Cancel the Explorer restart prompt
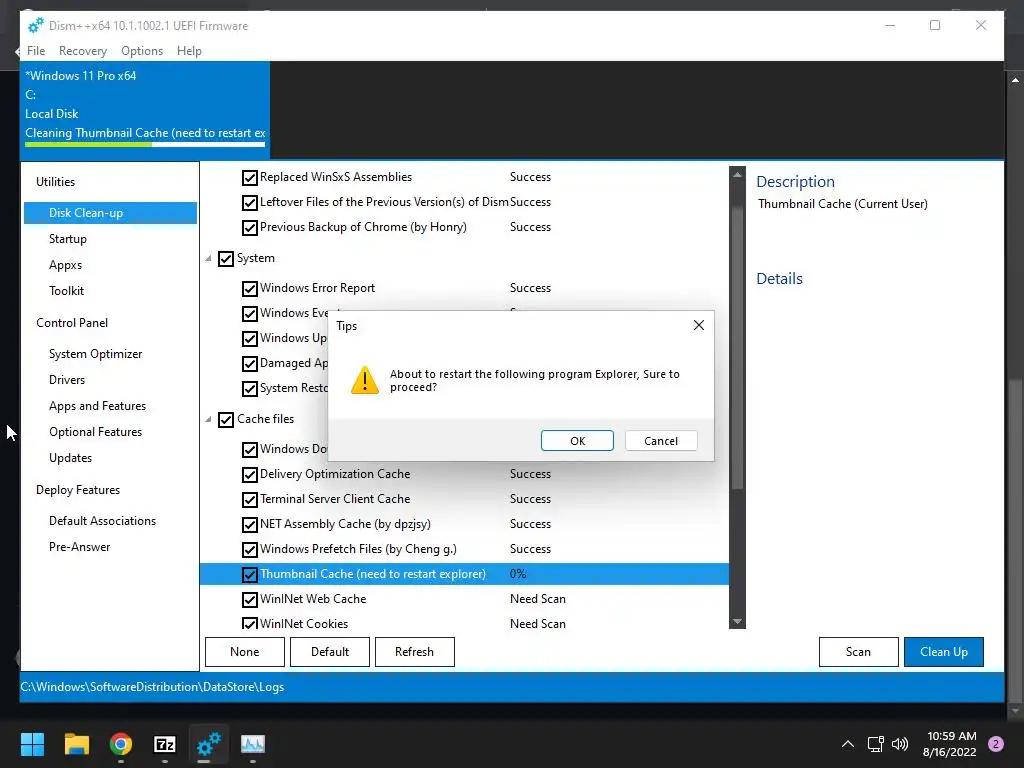 pos(661,441)
